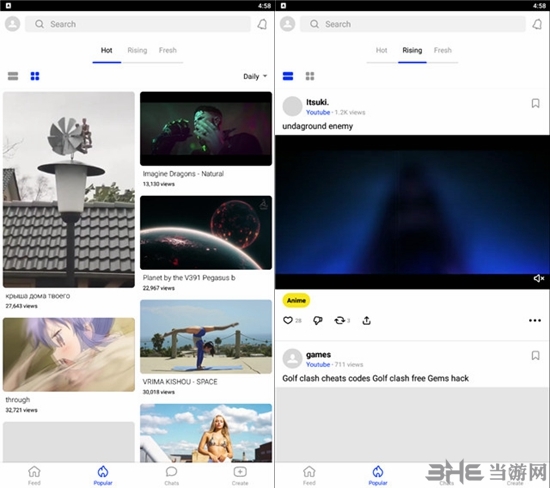The image size is (550, 488).
Task: Click the left Search field
Action: tap(138, 24)
